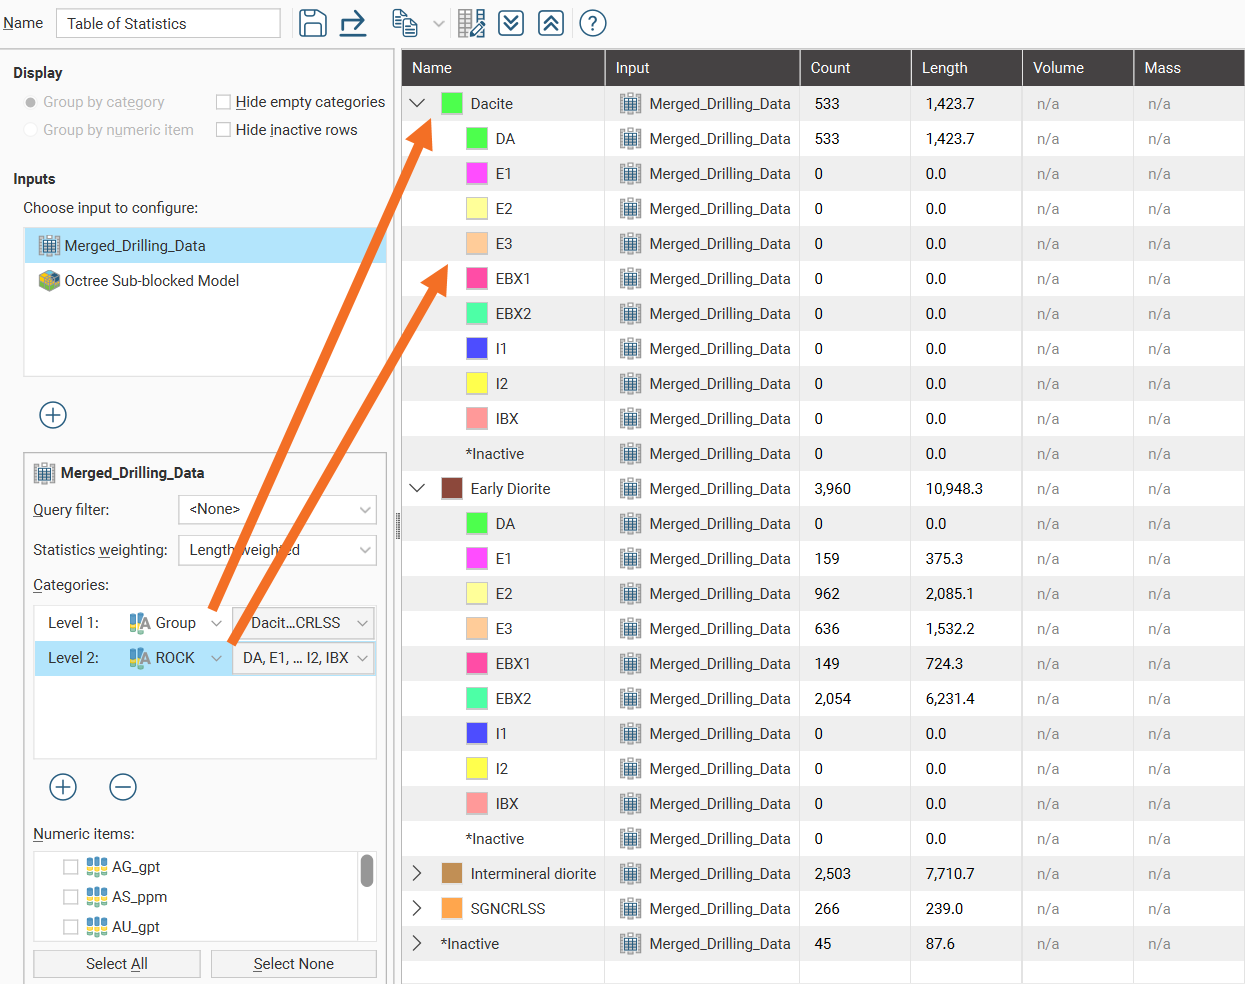
Task: Open Help using the question mark icon
Action: [x=593, y=23]
